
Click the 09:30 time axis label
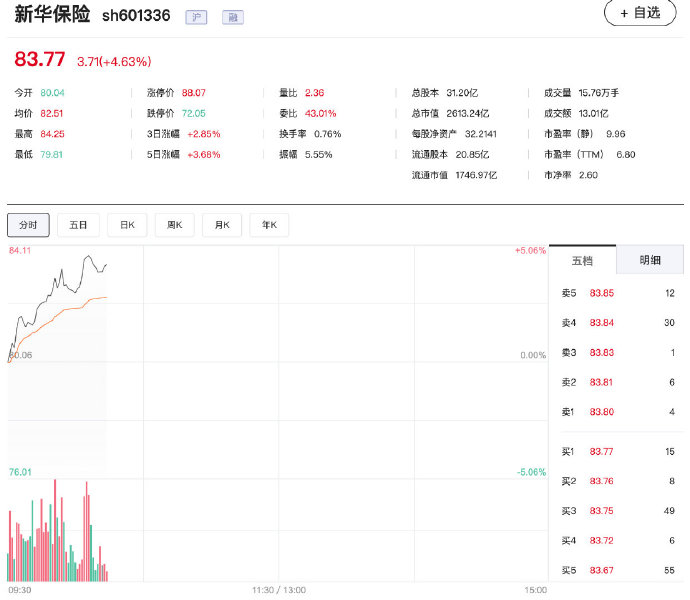point(20,590)
